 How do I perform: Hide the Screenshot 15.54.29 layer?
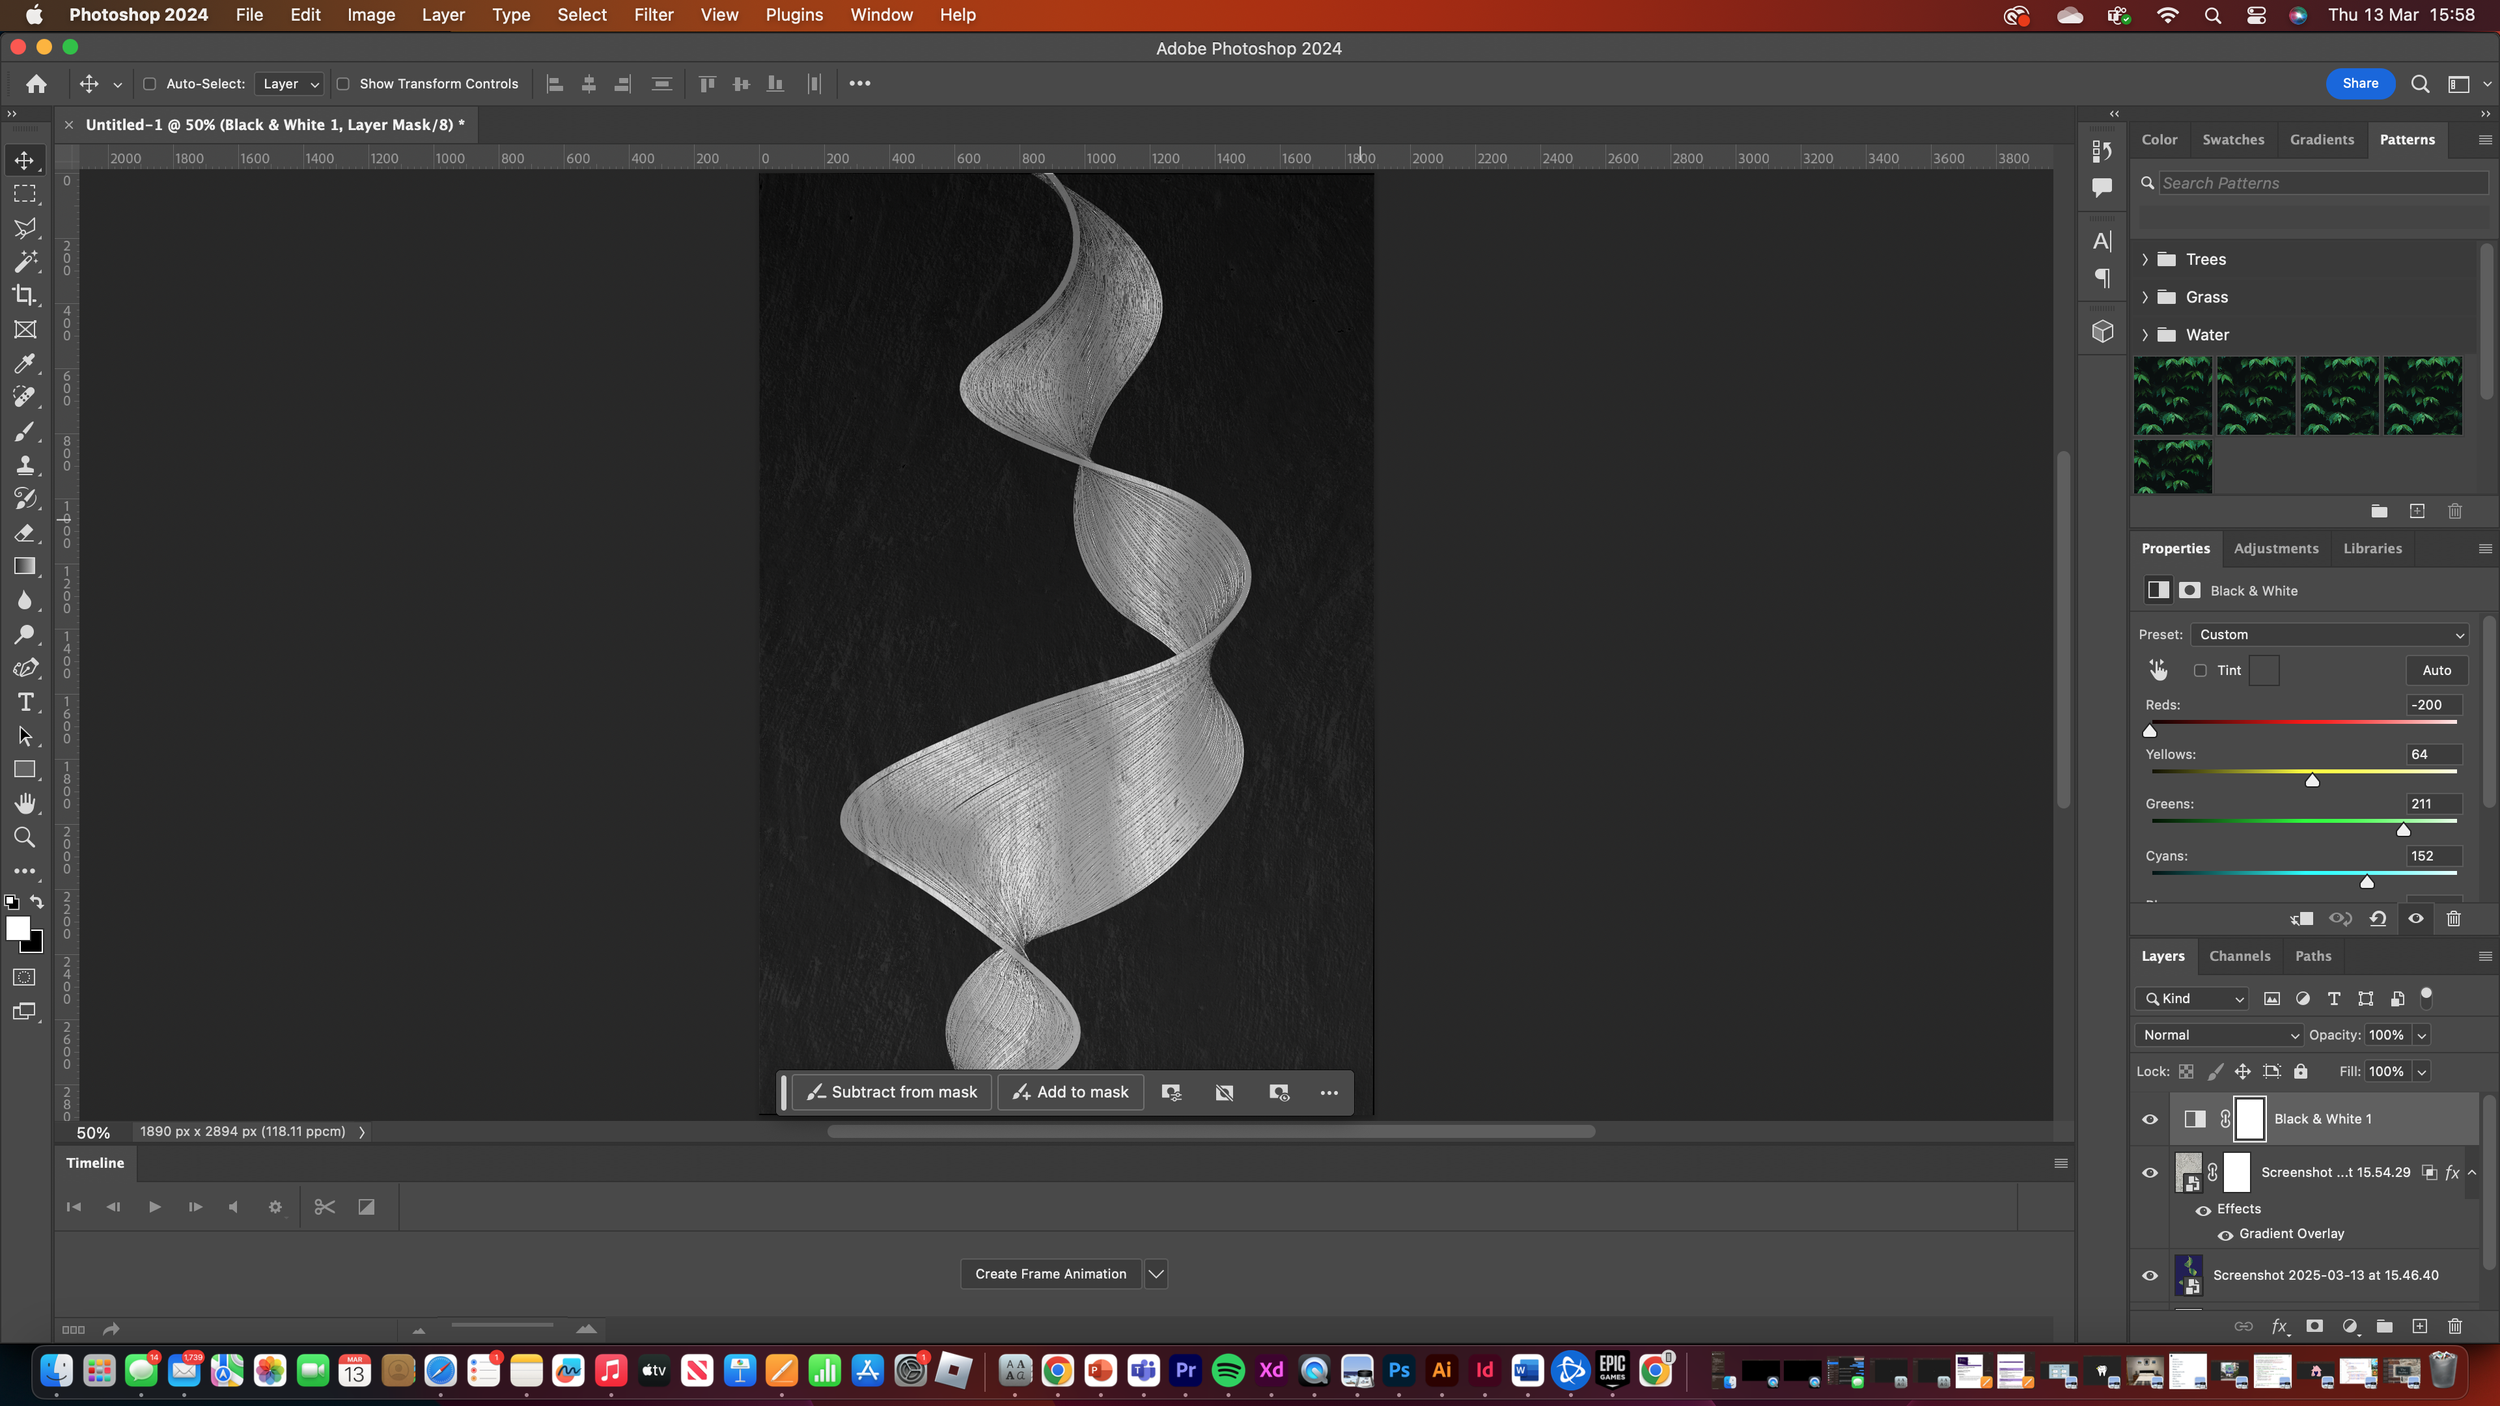pyautogui.click(x=2149, y=1173)
